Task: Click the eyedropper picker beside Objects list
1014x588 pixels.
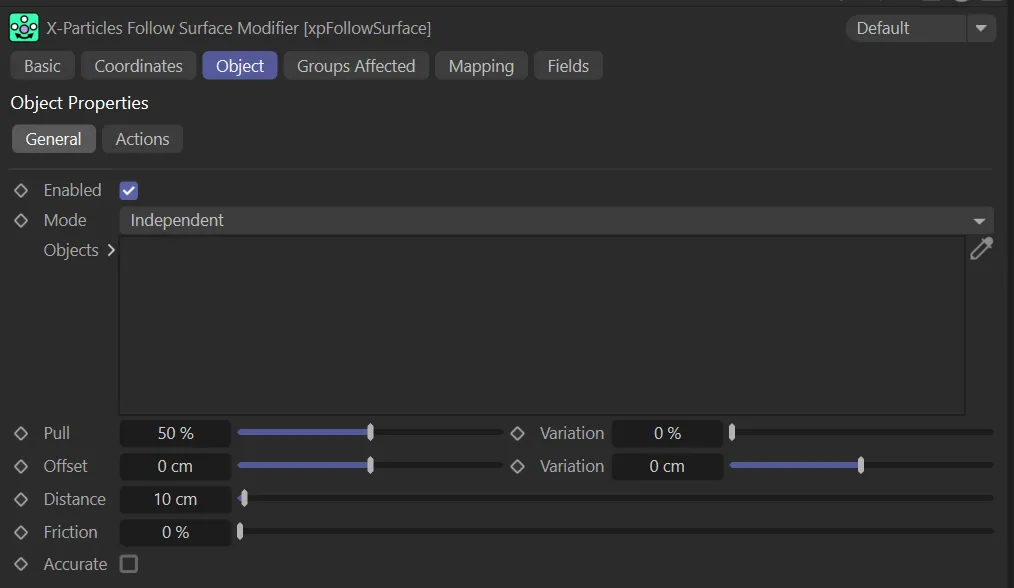Action: point(981,249)
